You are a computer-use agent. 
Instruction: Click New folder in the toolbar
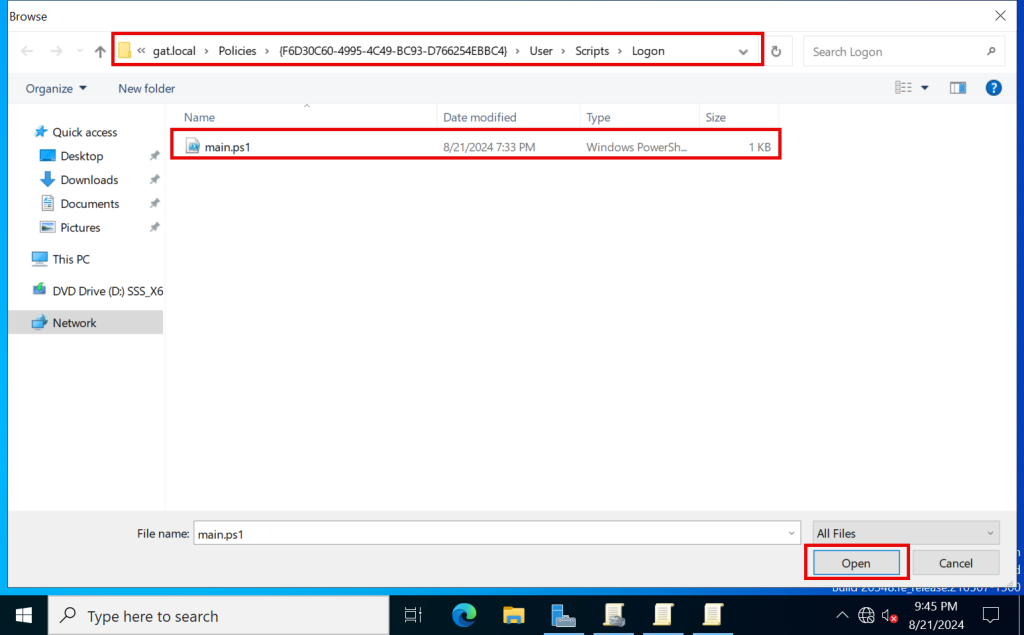[145, 88]
